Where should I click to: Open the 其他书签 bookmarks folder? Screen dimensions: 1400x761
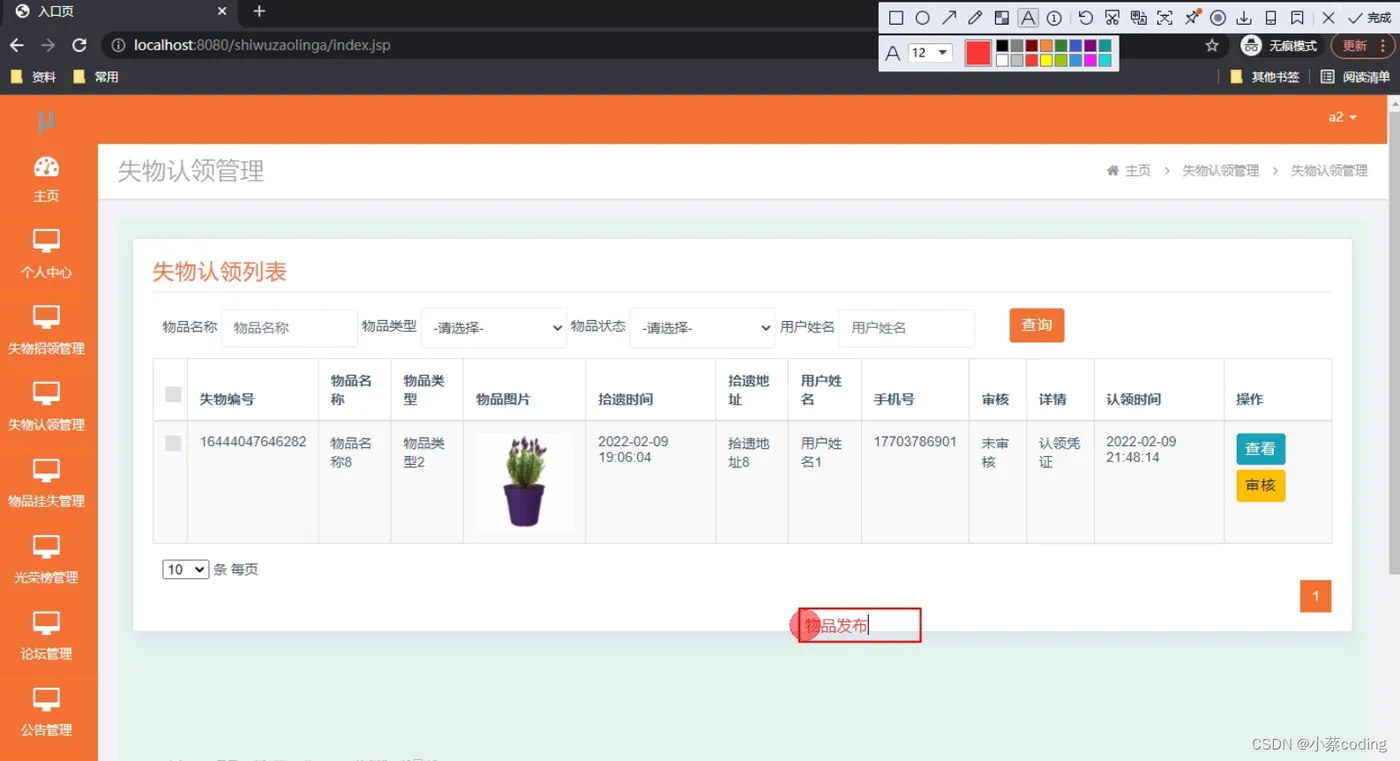click(1264, 77)
